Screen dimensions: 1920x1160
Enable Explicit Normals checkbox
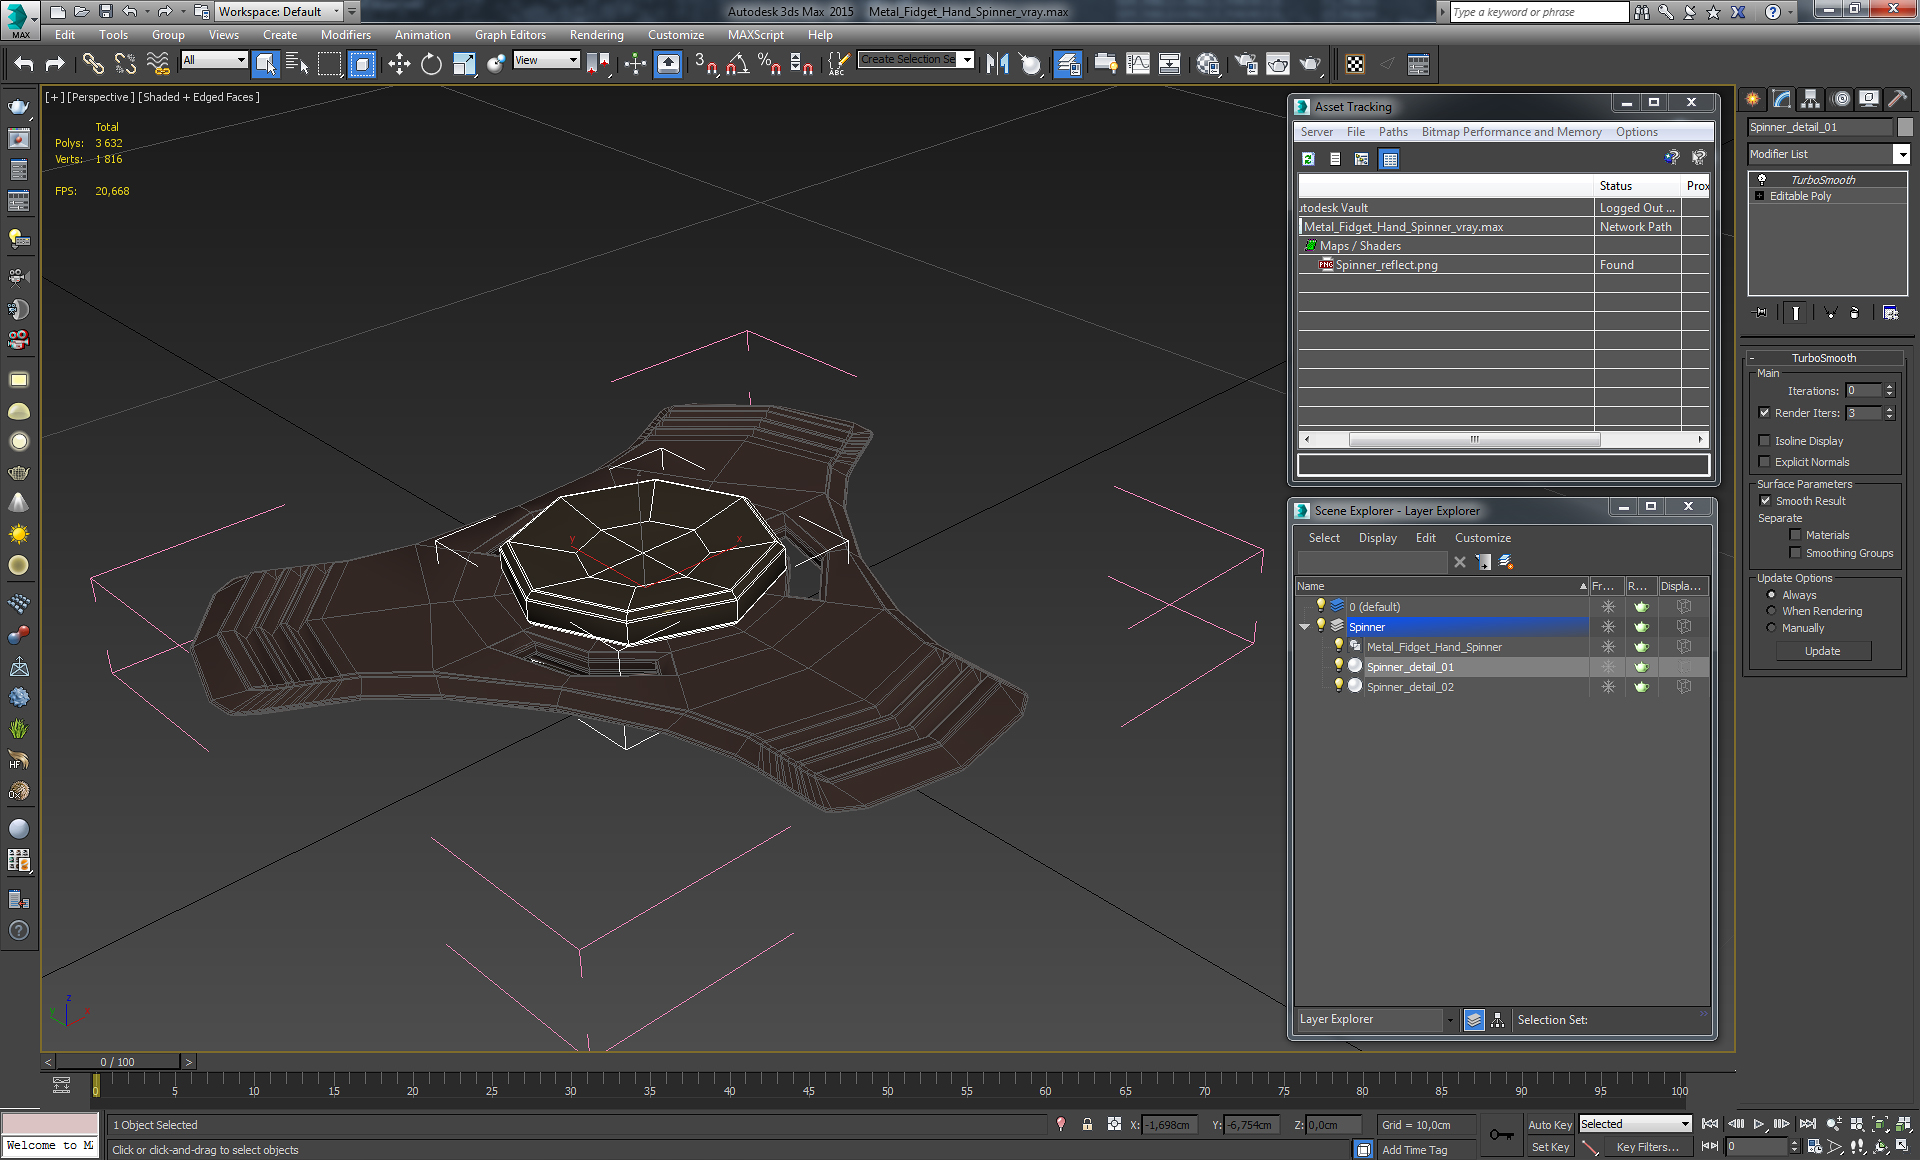(1764, 462)
